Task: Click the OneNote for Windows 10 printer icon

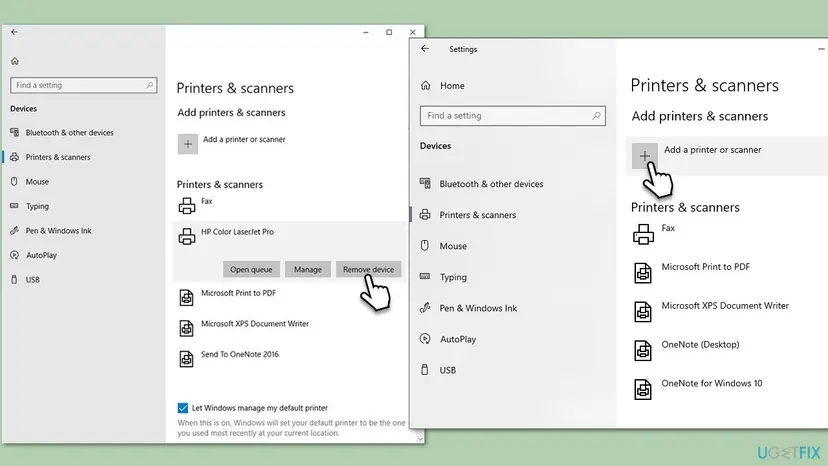Action: (x=643, y=389)
